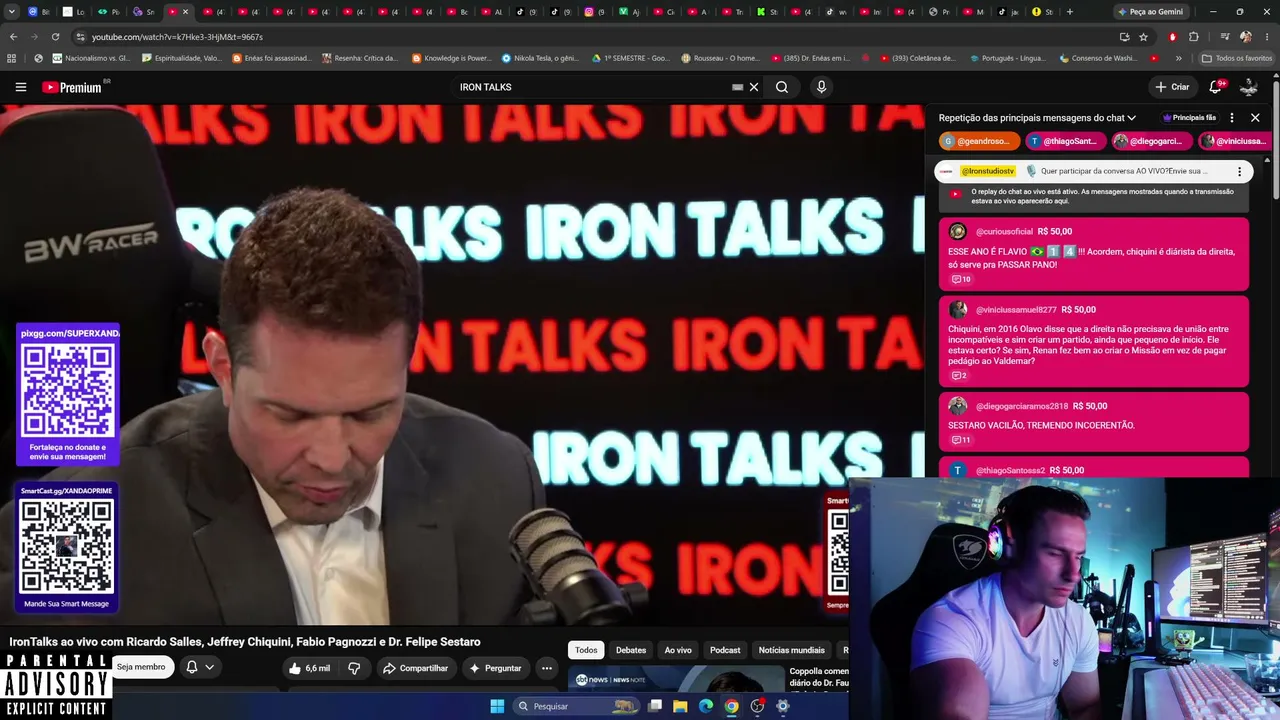Image resolution: width=1280 pixels, height=720 pixels.
Task: Click the Compartilhar share button
Action: click(x=415, y=668)
